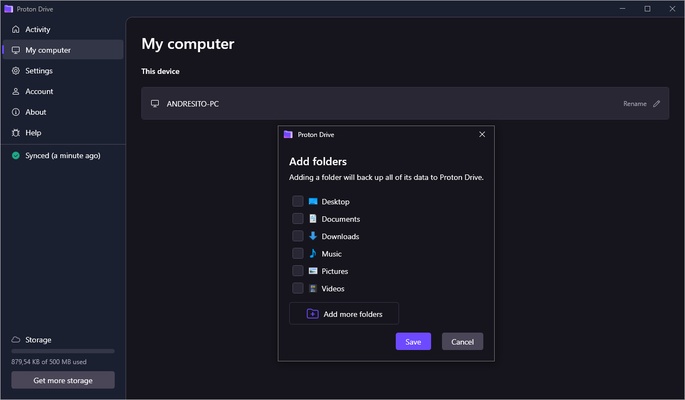Click the Account person icon

coord(16,91)
